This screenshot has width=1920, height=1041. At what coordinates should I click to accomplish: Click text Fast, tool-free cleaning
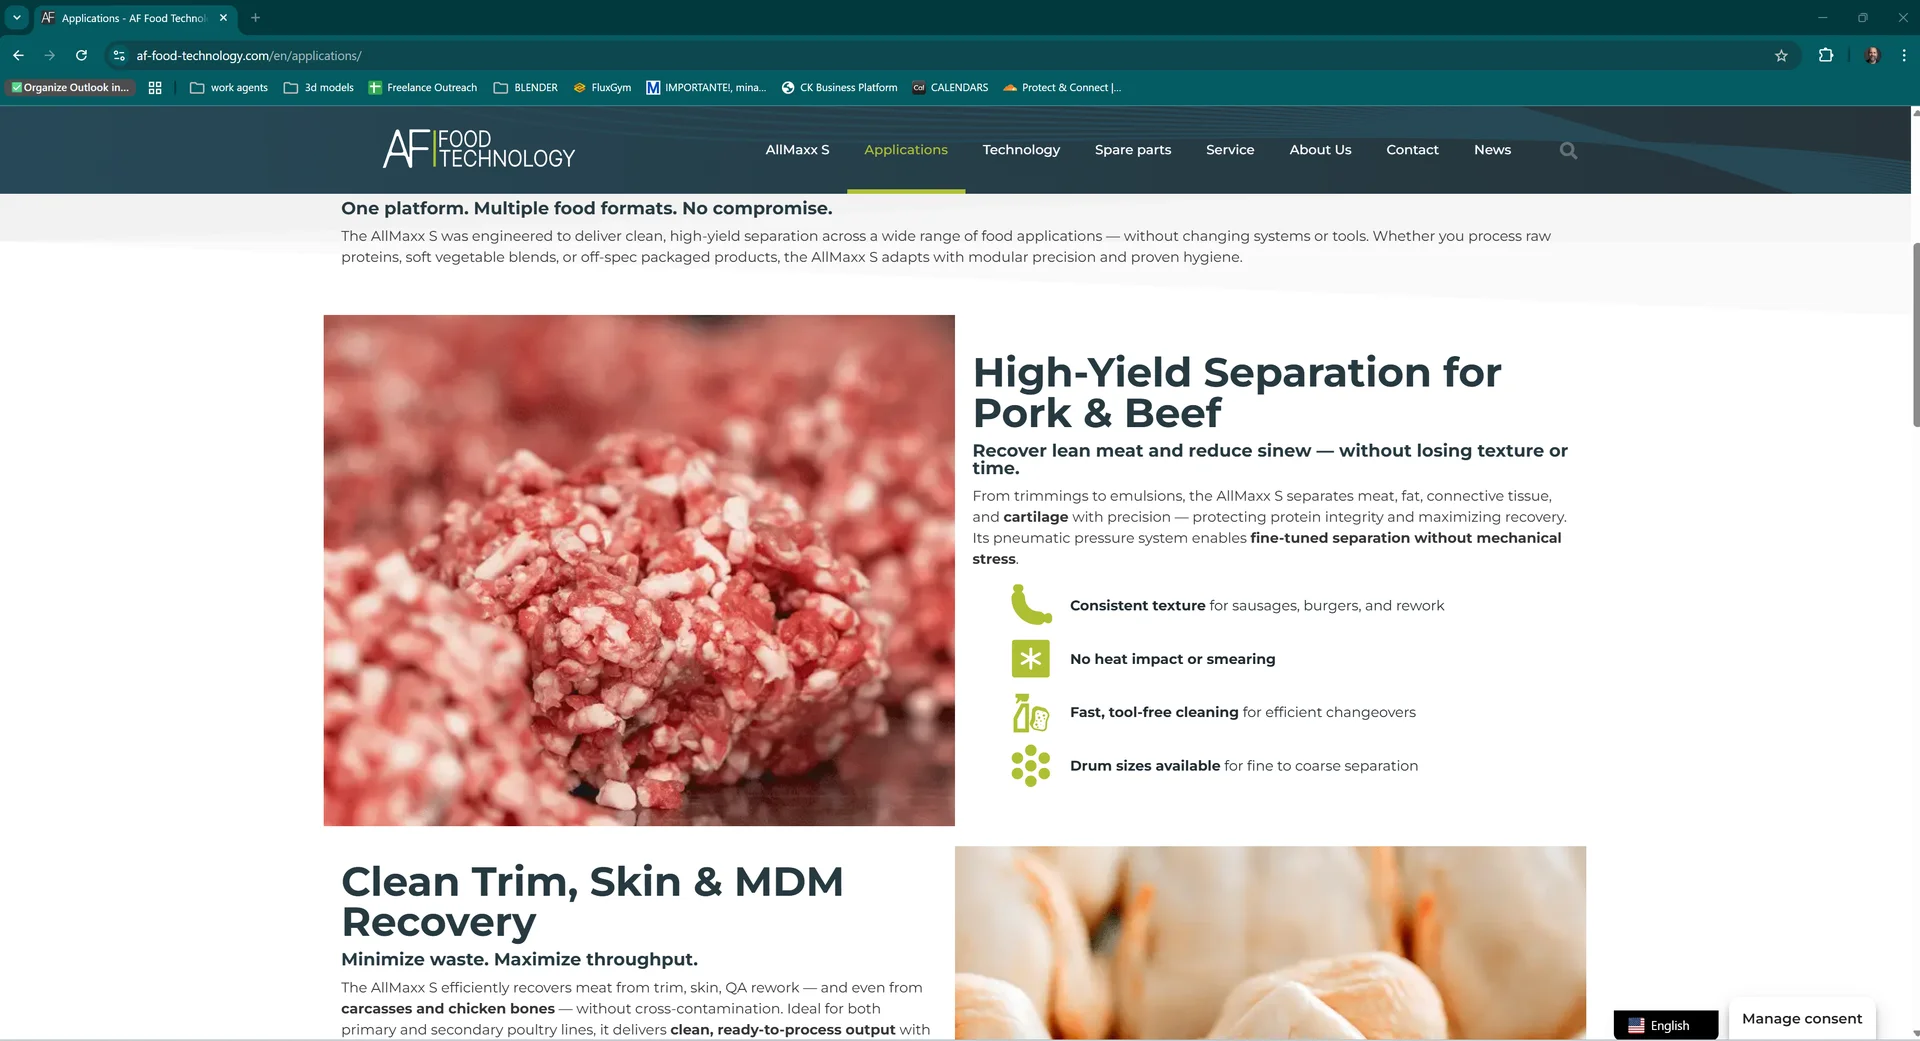(x=1154, y=712)
